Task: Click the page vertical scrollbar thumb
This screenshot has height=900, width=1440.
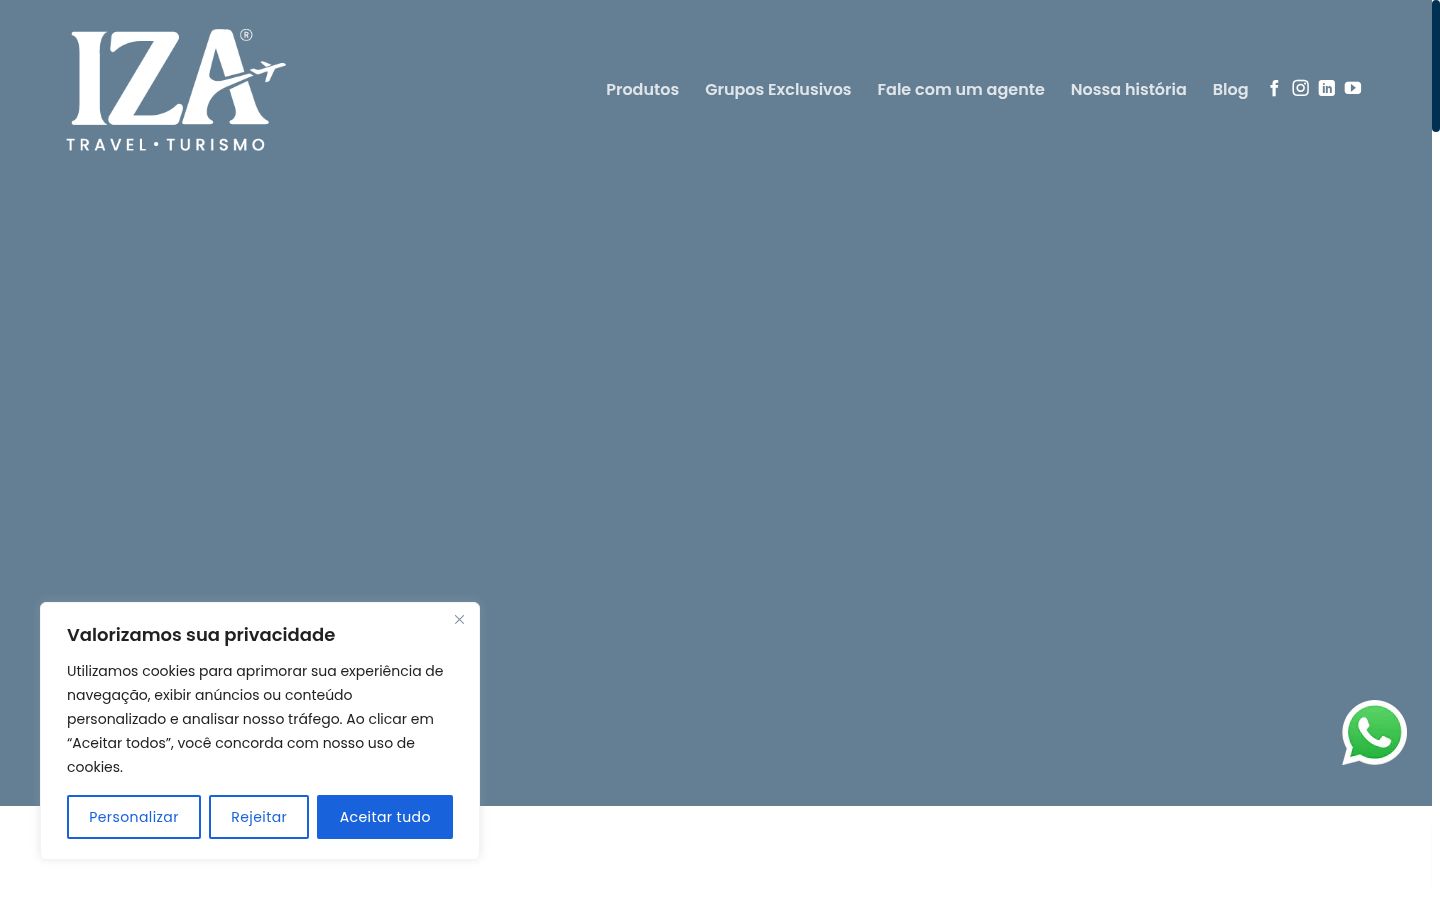Action: (x=1436, y=66)
